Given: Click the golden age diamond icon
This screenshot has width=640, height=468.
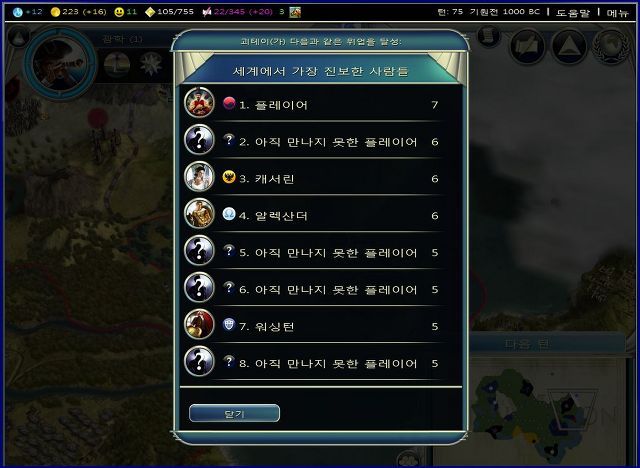Looking at the screenshot, I should (x=150, y=12).
